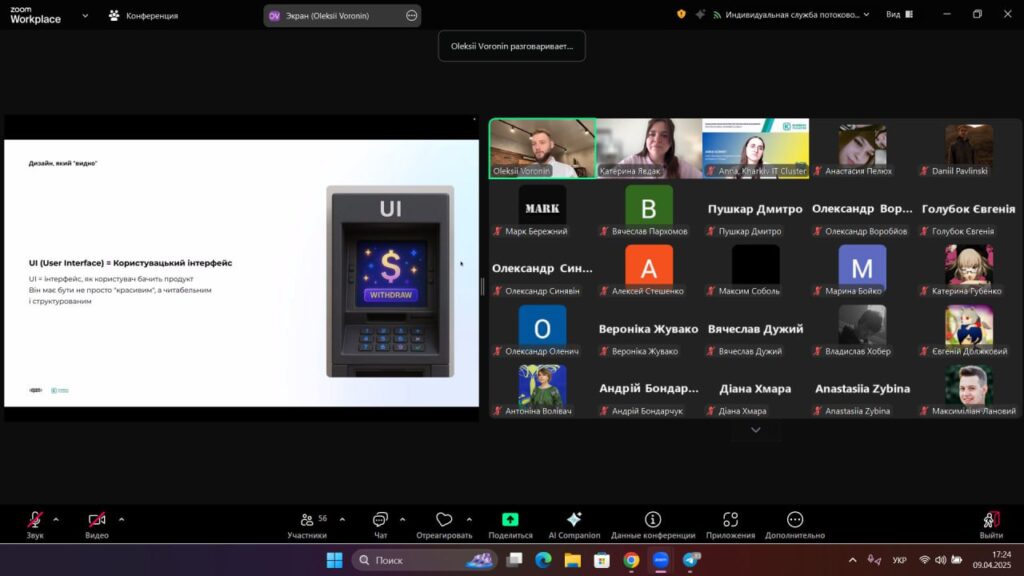Open the battery tray icon

(957, 560)
